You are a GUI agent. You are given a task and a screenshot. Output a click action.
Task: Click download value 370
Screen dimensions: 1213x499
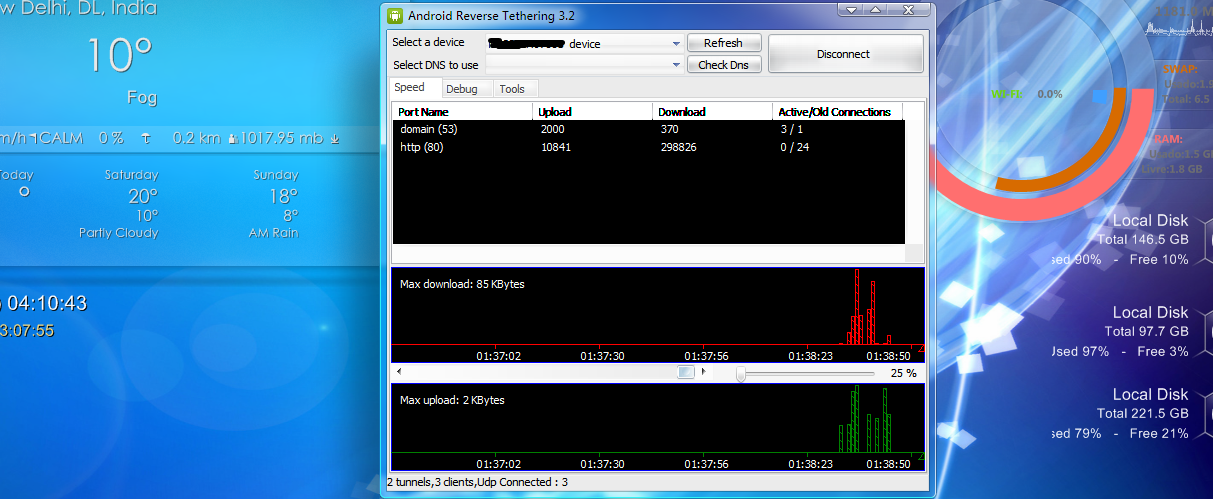pos(670,130)
